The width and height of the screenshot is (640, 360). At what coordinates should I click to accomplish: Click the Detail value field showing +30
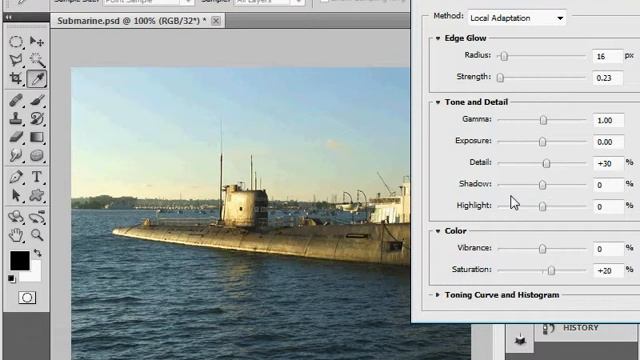(608, 164)
